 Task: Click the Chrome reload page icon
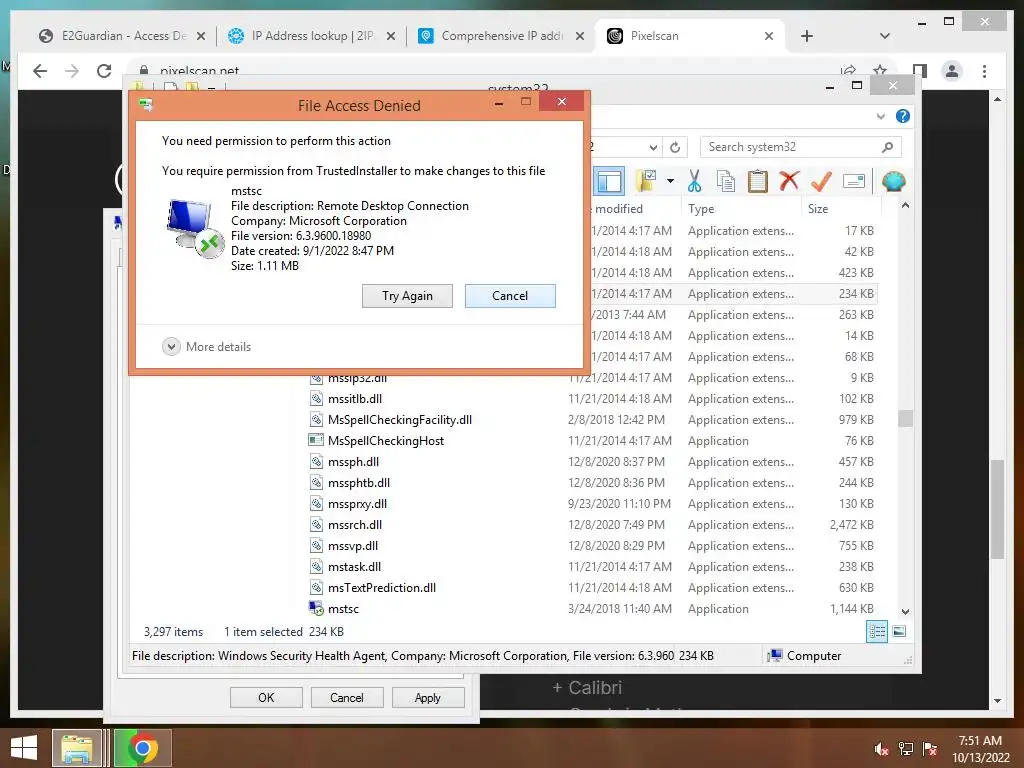tap(104, 71)
